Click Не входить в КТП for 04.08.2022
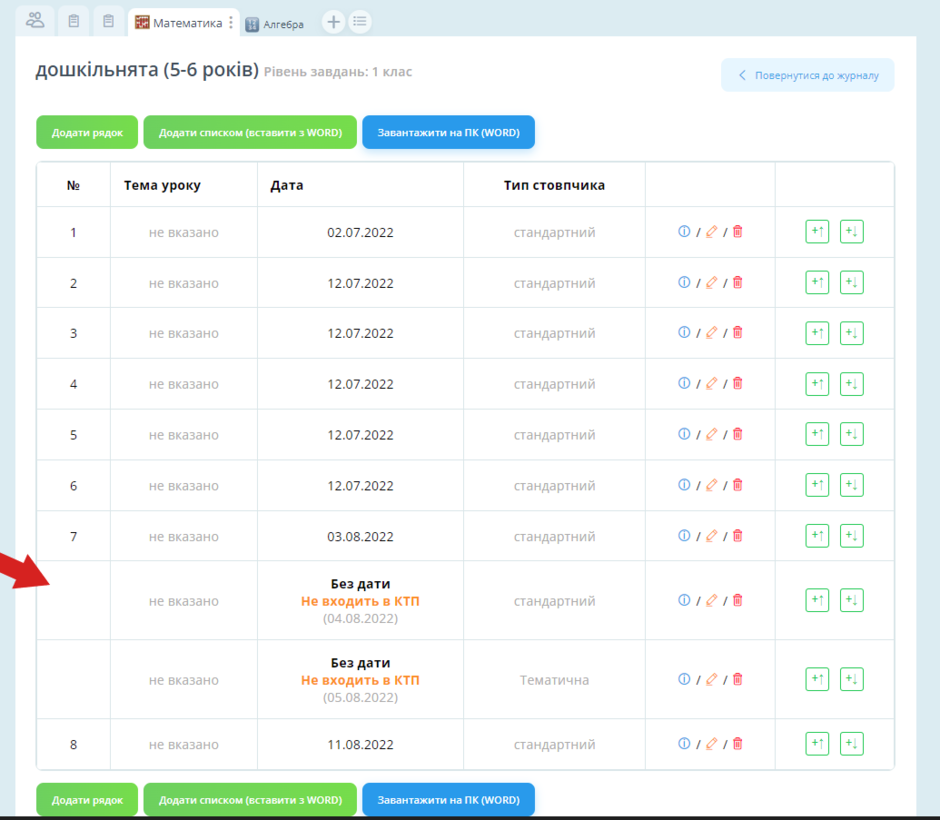 [360, 601]
